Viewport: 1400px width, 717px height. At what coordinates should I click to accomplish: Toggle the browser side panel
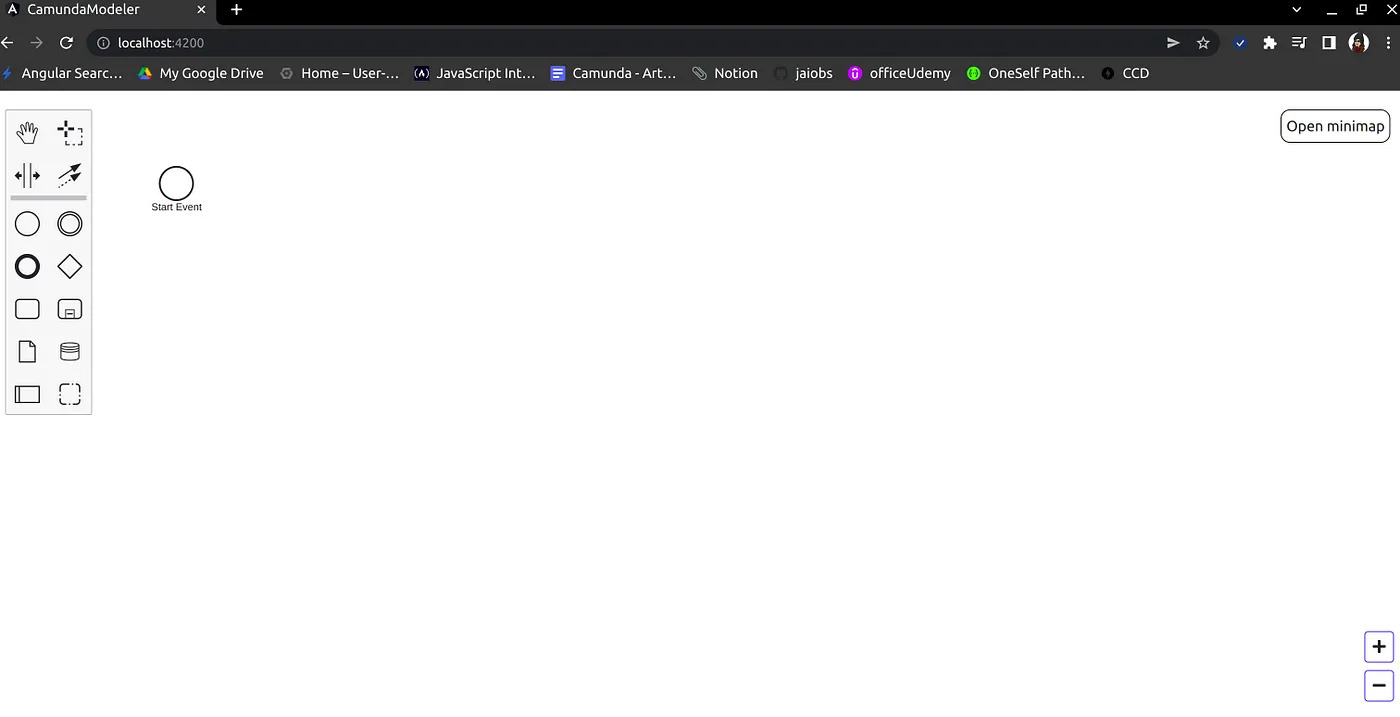point(1329,43)
